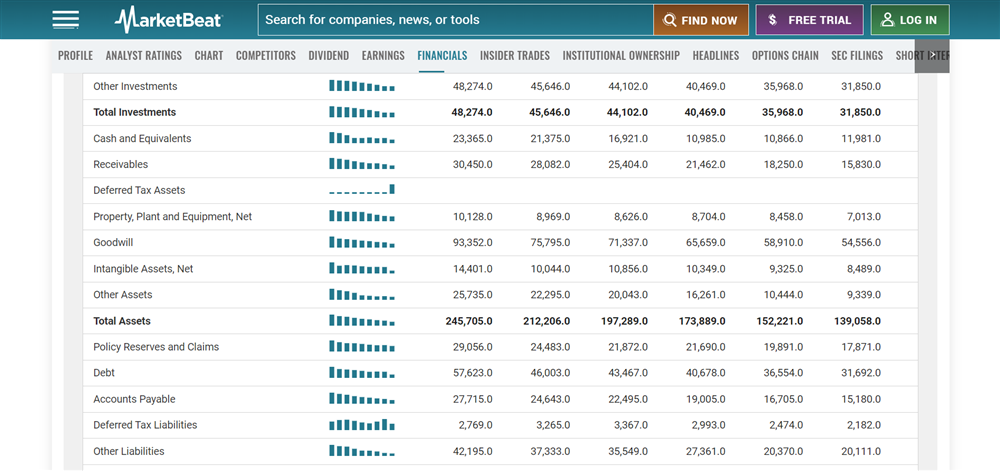Click the Cash and Equivalents sparkline
The height and width of the screenshot is (471, 1000).
362,139
